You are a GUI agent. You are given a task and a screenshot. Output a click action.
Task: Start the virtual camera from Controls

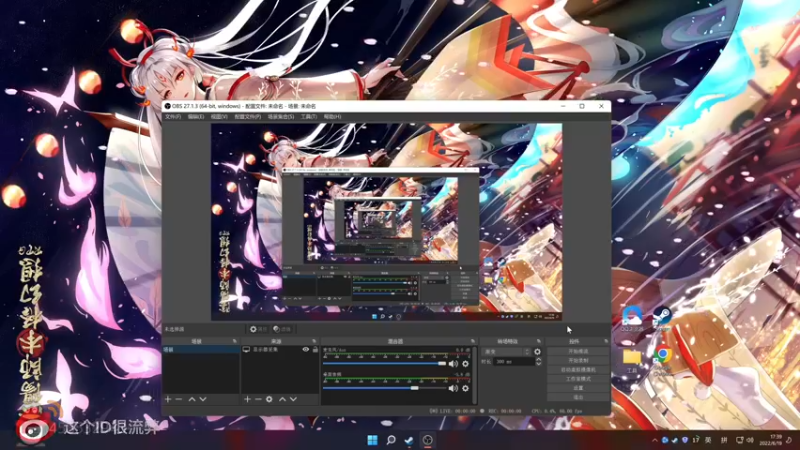[578, 370]
